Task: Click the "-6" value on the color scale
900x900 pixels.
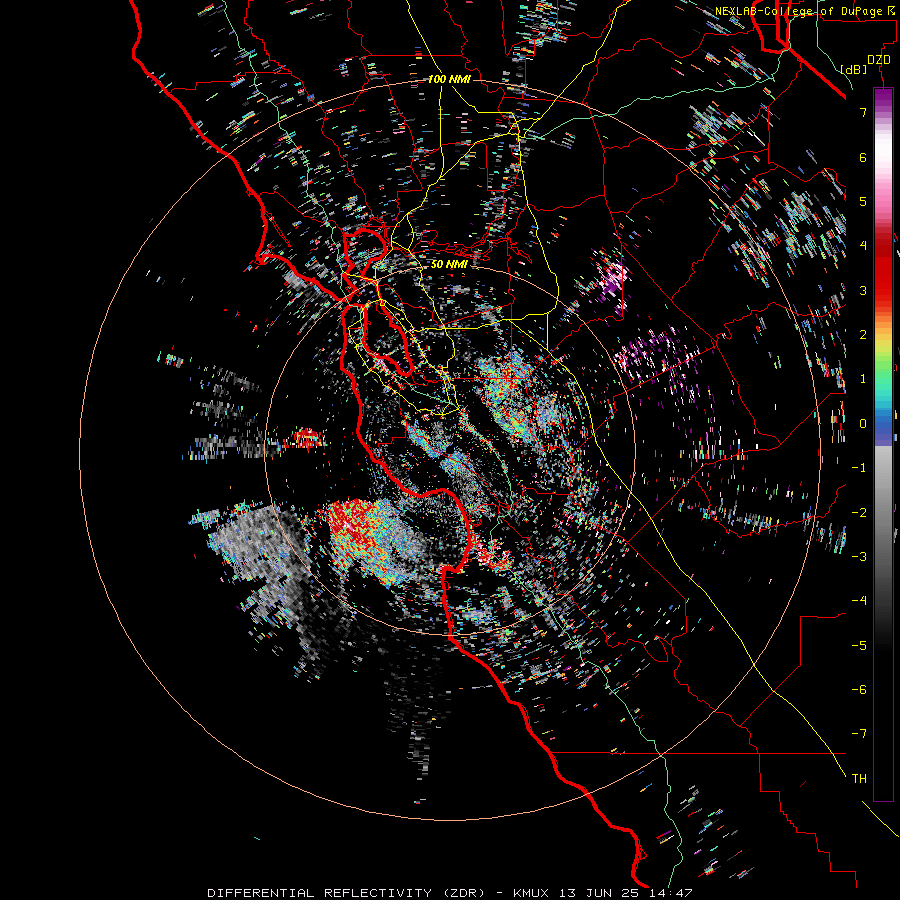Action: (x=859, y=690)
